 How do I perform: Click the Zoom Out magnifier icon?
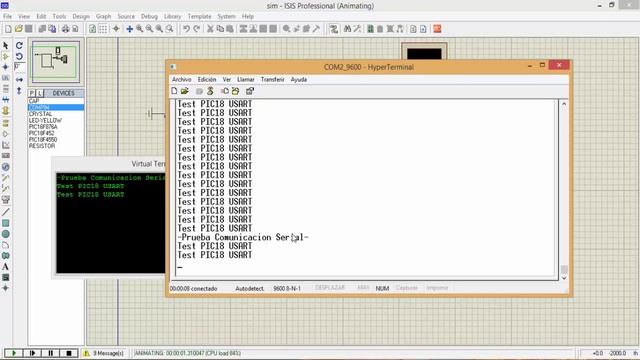point(149,29)
